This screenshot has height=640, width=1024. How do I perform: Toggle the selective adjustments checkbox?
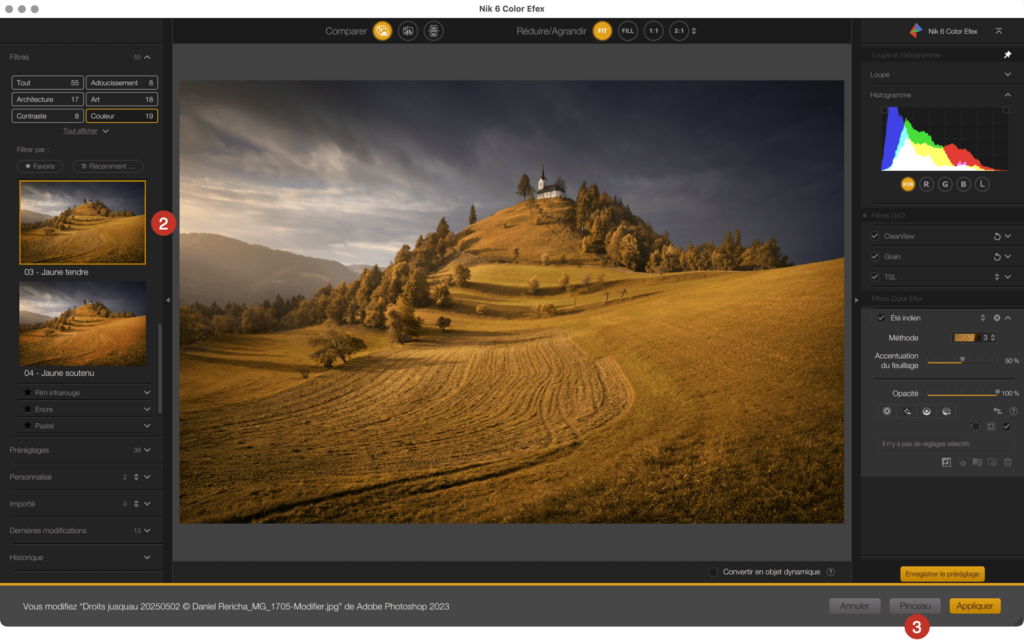pyautogui.click(x=1006, y=426)
